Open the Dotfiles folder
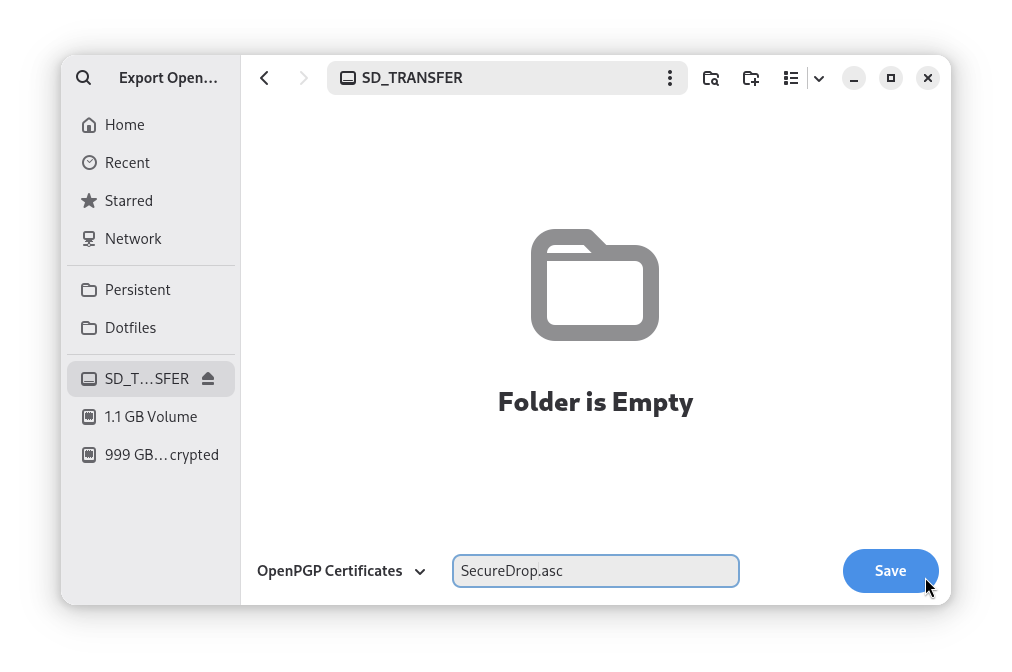 coord(130,327)
